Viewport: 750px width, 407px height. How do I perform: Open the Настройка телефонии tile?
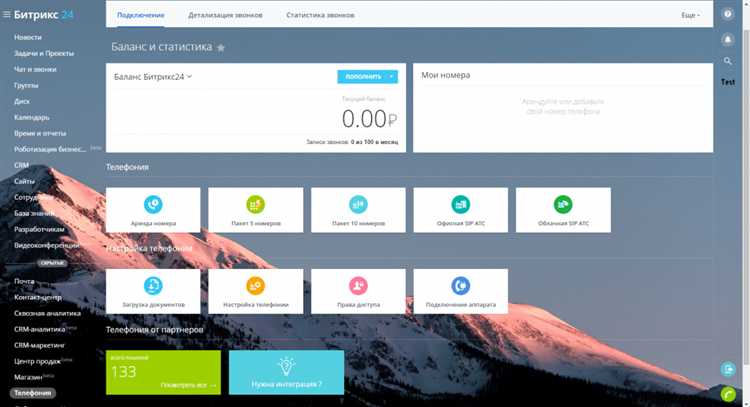click(x=255, y=291)
